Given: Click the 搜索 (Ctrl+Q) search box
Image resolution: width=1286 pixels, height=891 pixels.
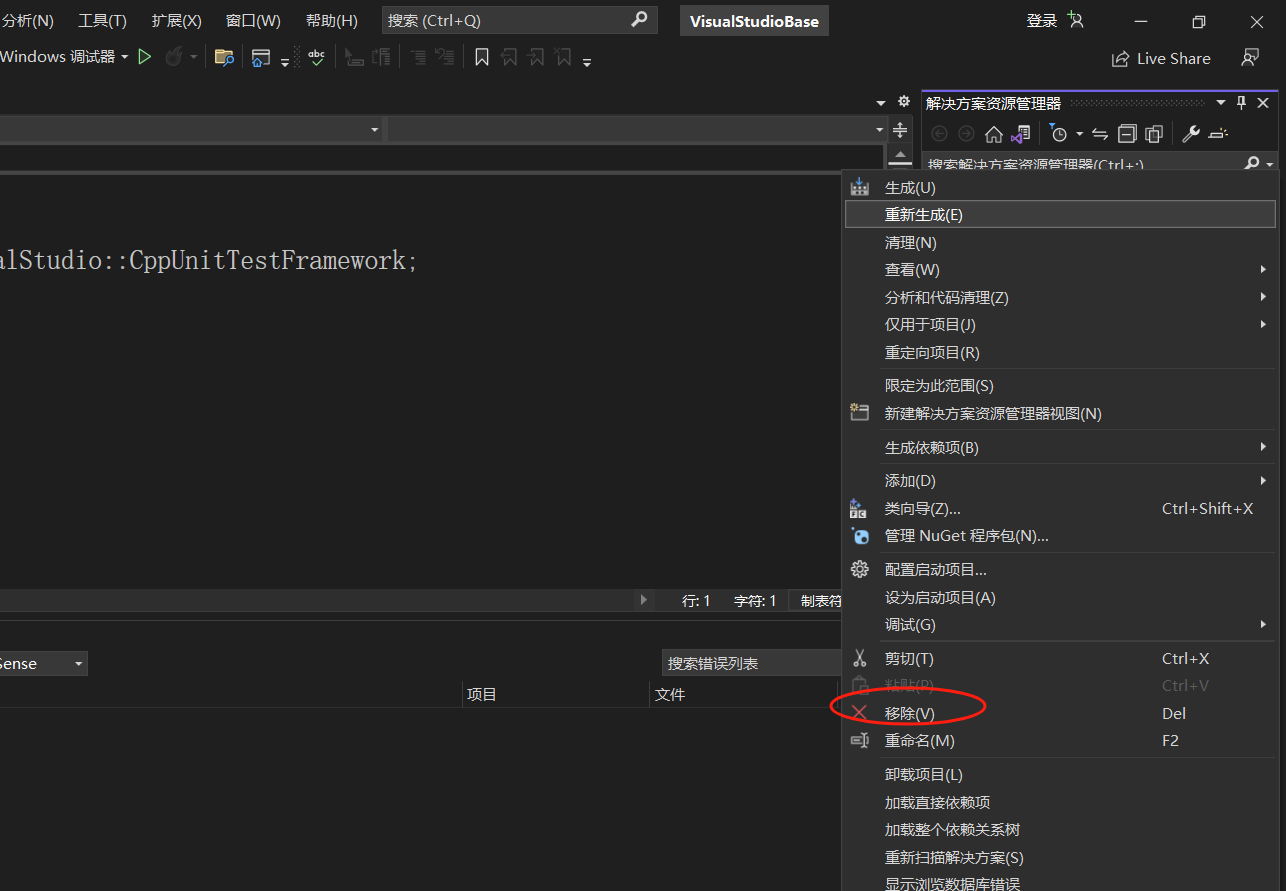Looking at the screenshot, I should (x=519, y=21).
